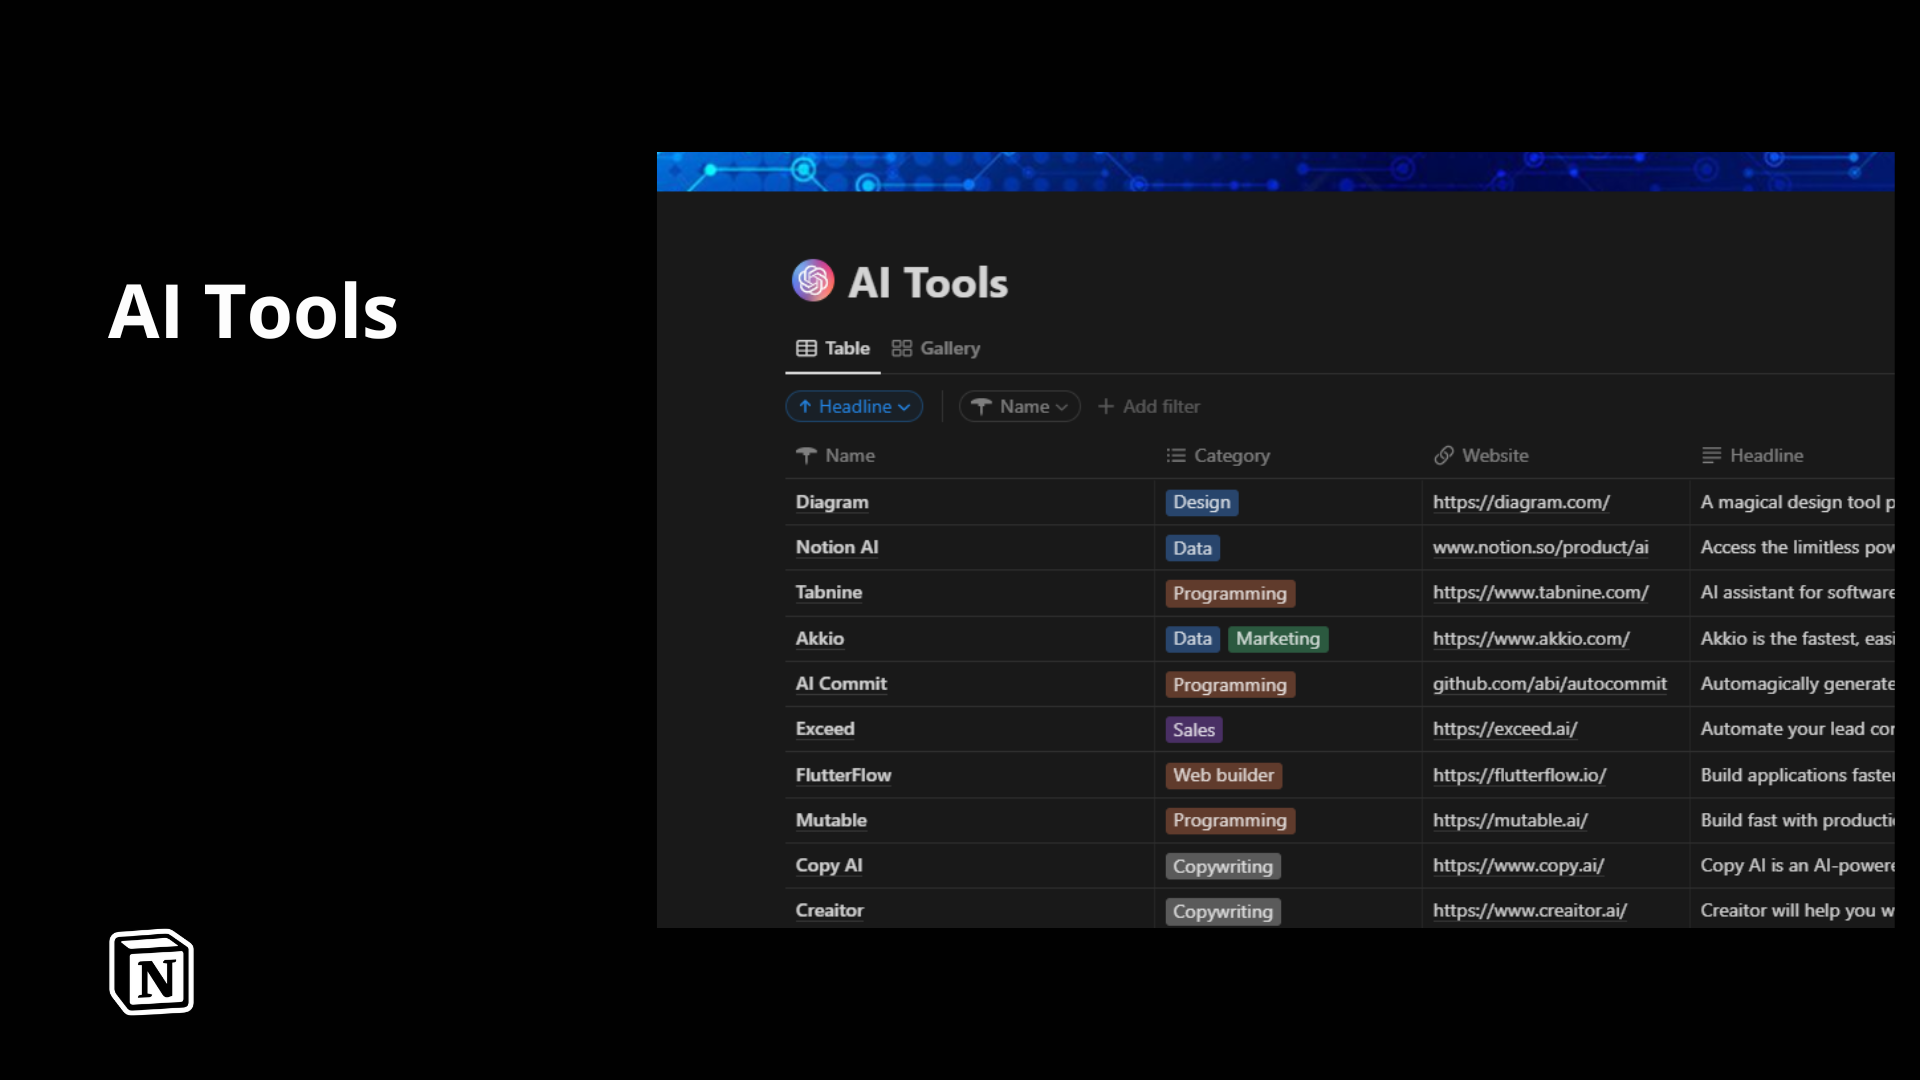The image size is (1920, 1080).
Task: Open the https://www.creaitor.ai/ link
Action: coord(1530,910)
